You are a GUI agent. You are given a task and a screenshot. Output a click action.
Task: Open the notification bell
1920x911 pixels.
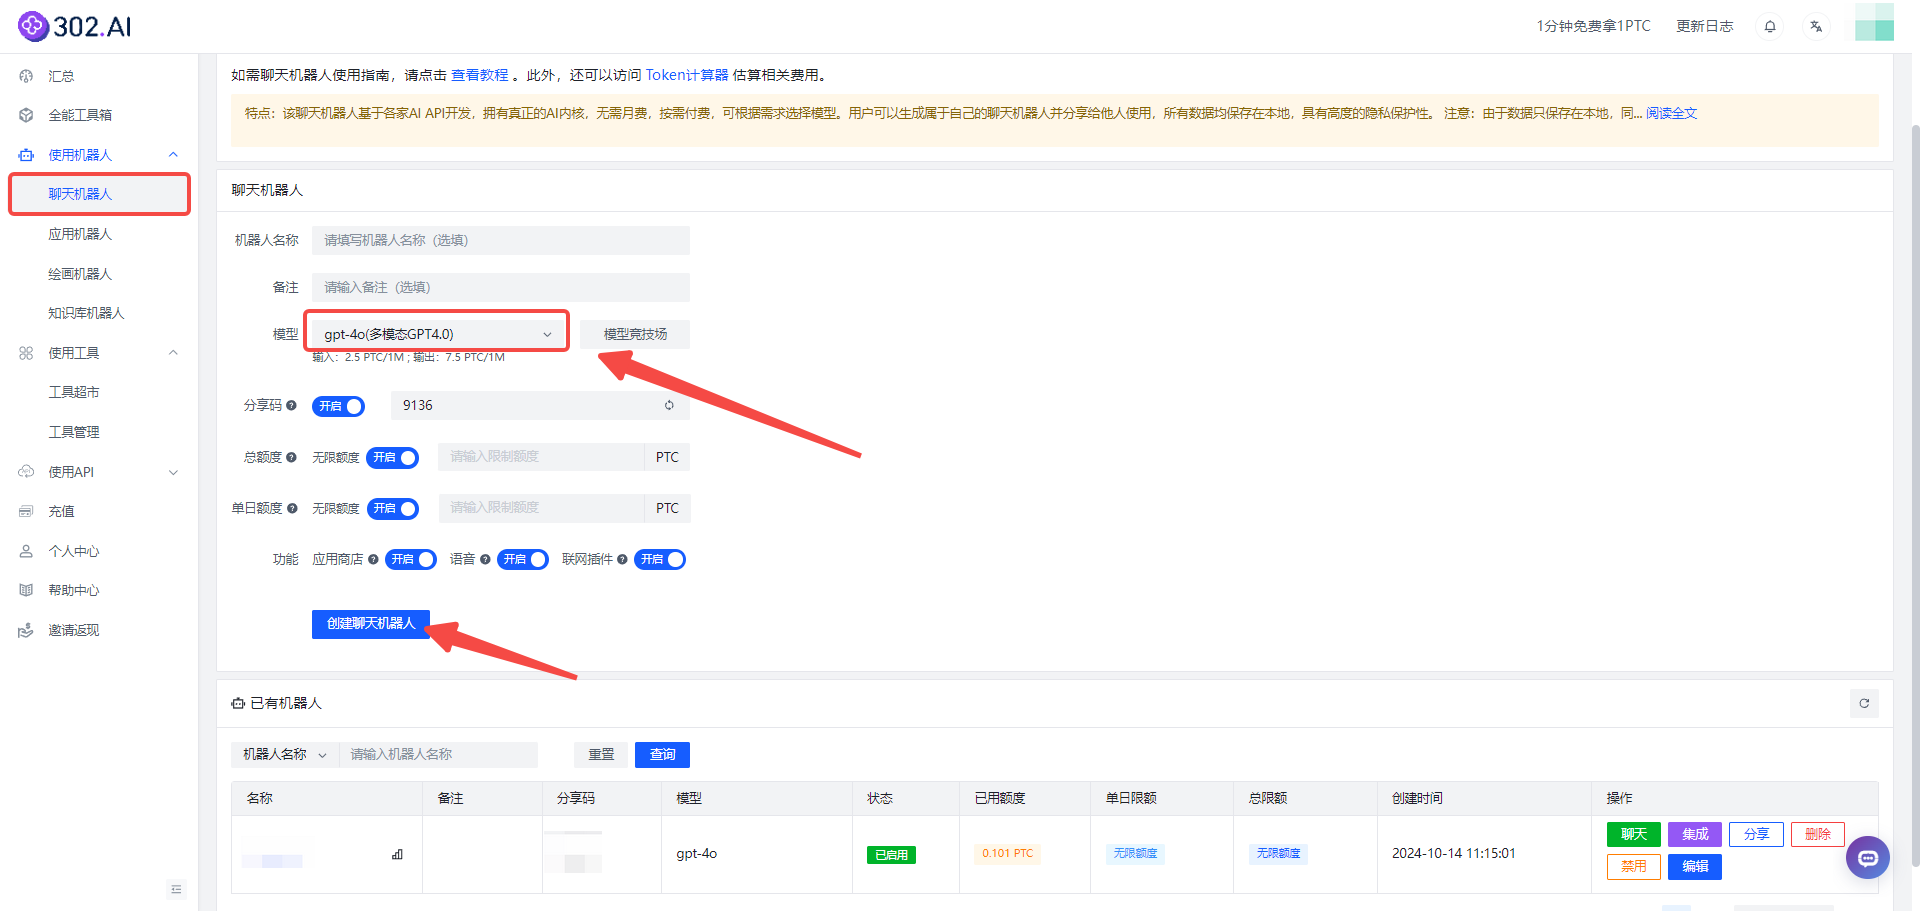pos(1770,26)
